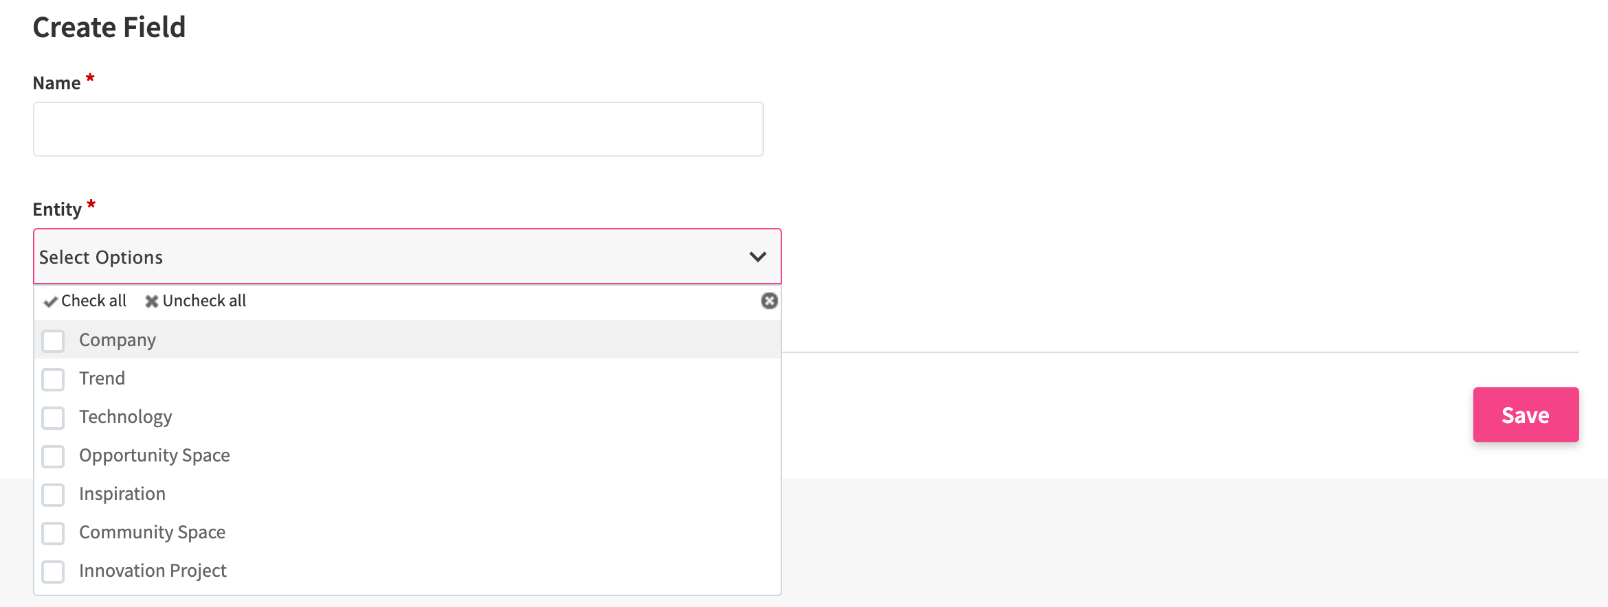Click the X icon beside Uncheck all
The image size is (1608, 607).
pyautogui.click(x=151, y=300)
